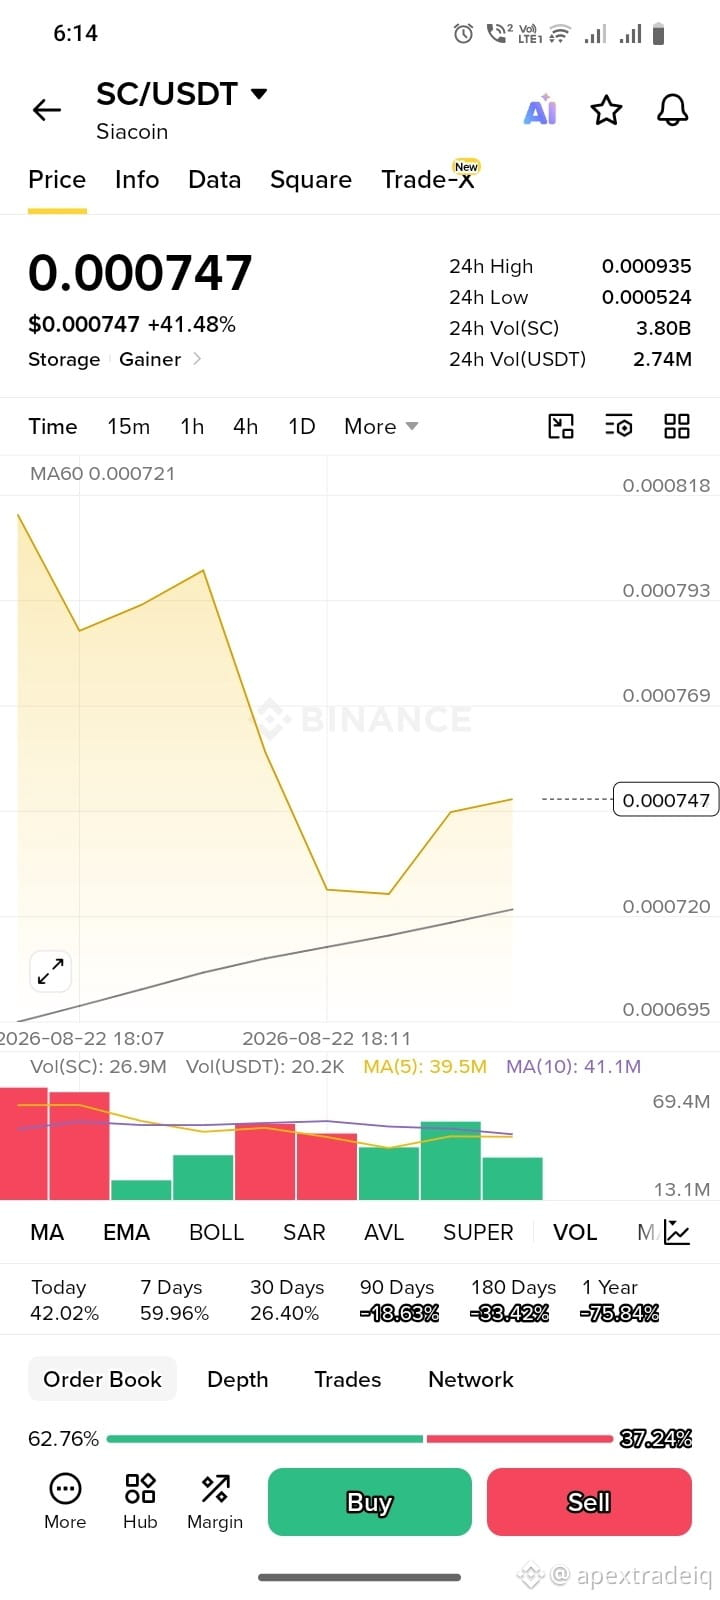Tap 30 Days 26.40% performance
This screenshot has width=720, height=1600.
(287, 1300)
